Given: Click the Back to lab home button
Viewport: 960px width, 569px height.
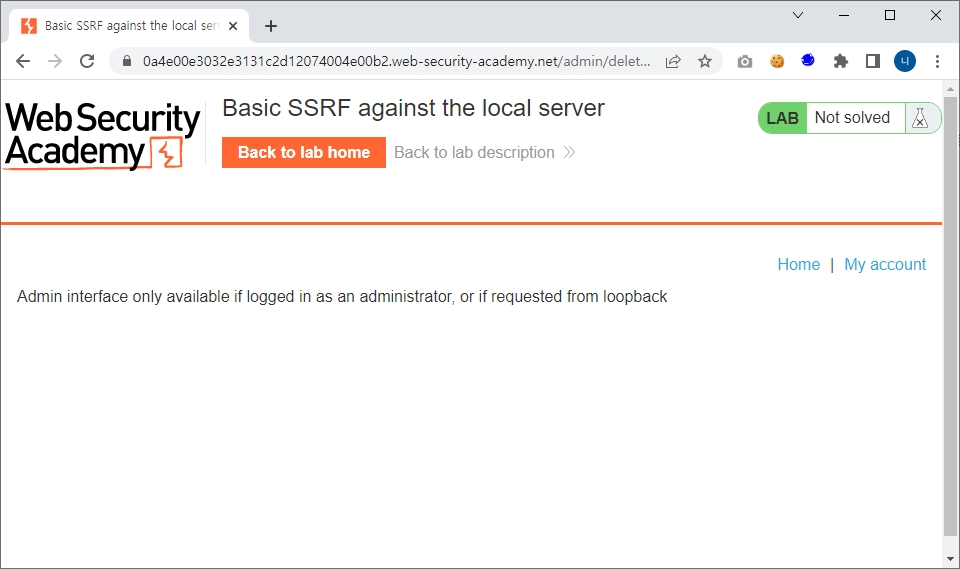Looking at the screenshot, I should point(304,153).
